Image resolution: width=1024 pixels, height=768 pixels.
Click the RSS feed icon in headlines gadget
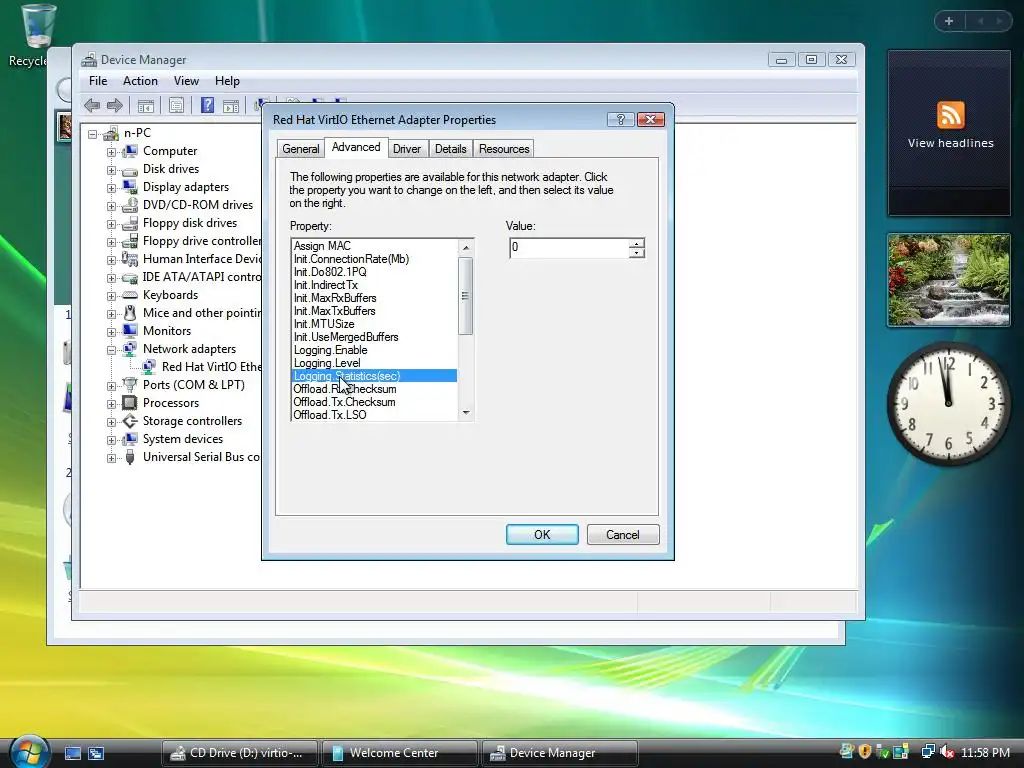click(x=950, y=116)
